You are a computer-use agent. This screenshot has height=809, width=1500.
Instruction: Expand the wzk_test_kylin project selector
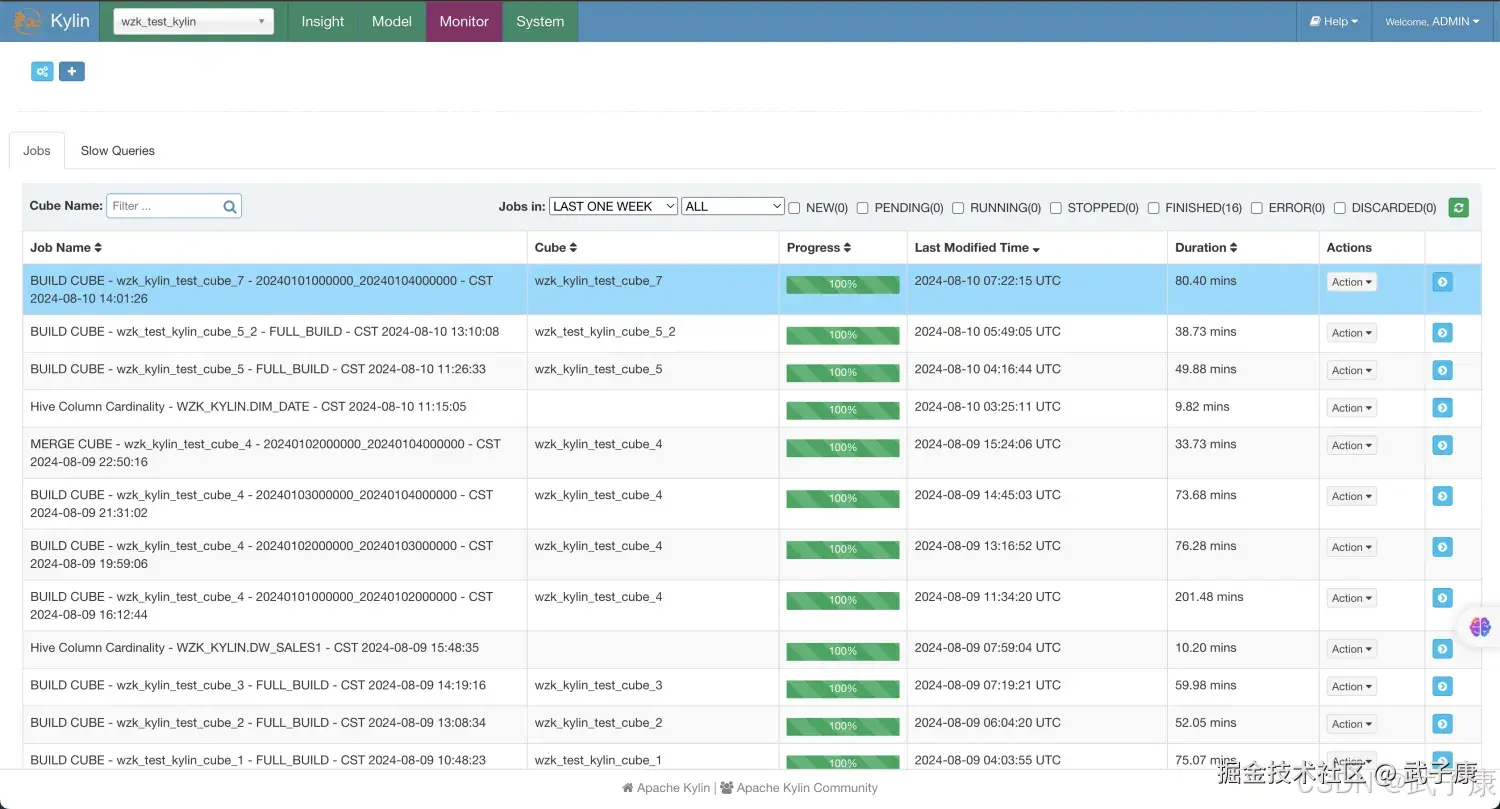pyautogui.click(x=194, y=21)
